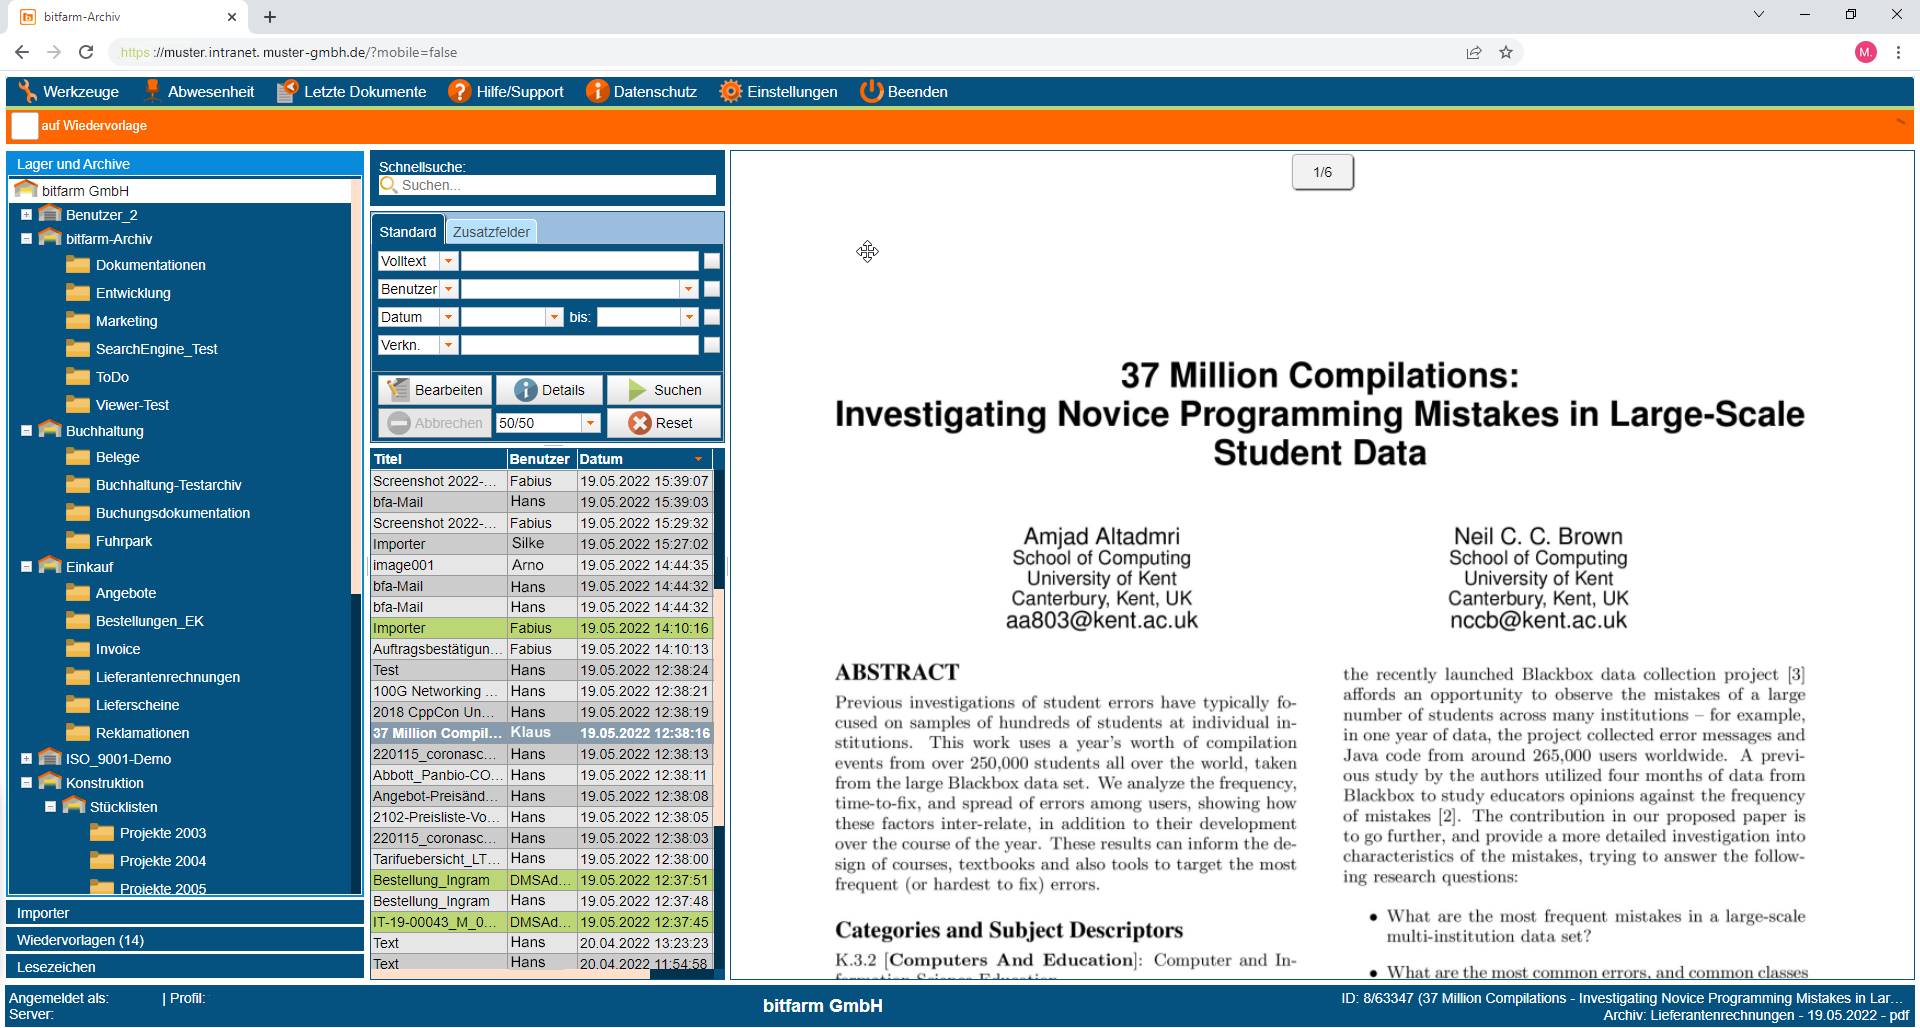Select the Projekte 2003 folder icon
This screenshot has height=1028, width=1920.
(x=102, y=833)
